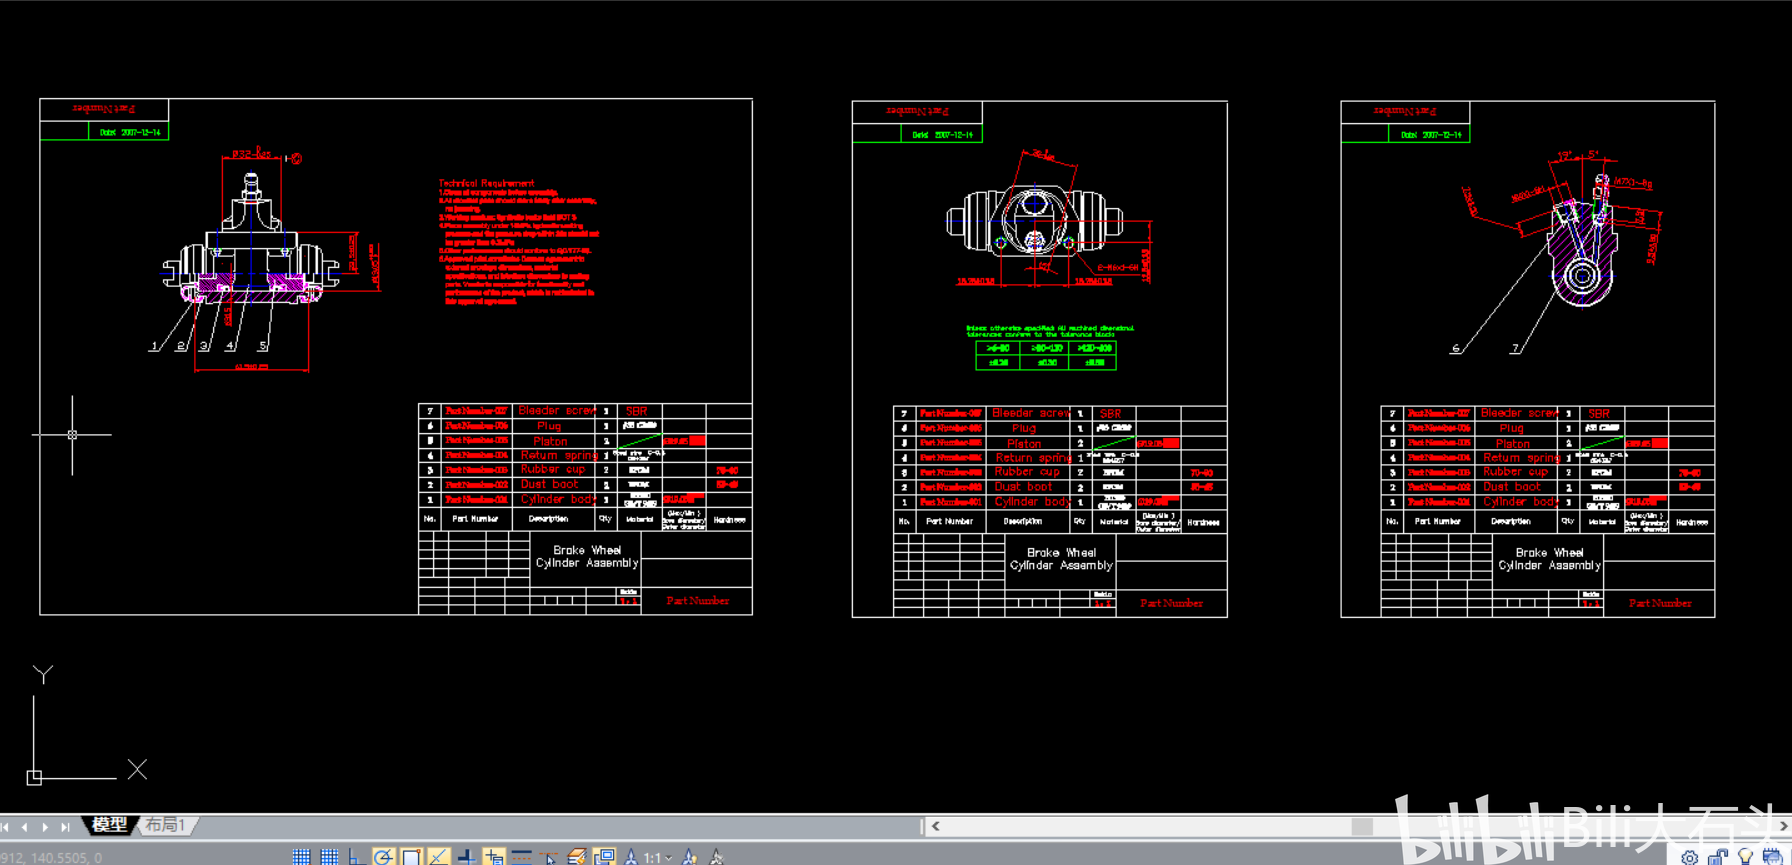This screenshot has height=865, width=1792.
Task: Click the next layout tab arrow
Action: pos(45,826)
